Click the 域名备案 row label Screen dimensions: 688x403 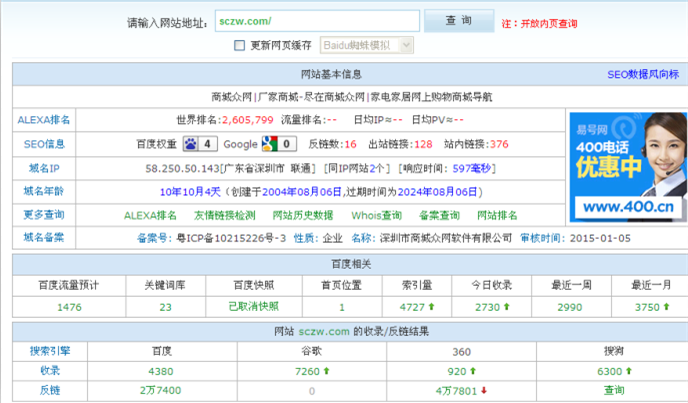44,237
